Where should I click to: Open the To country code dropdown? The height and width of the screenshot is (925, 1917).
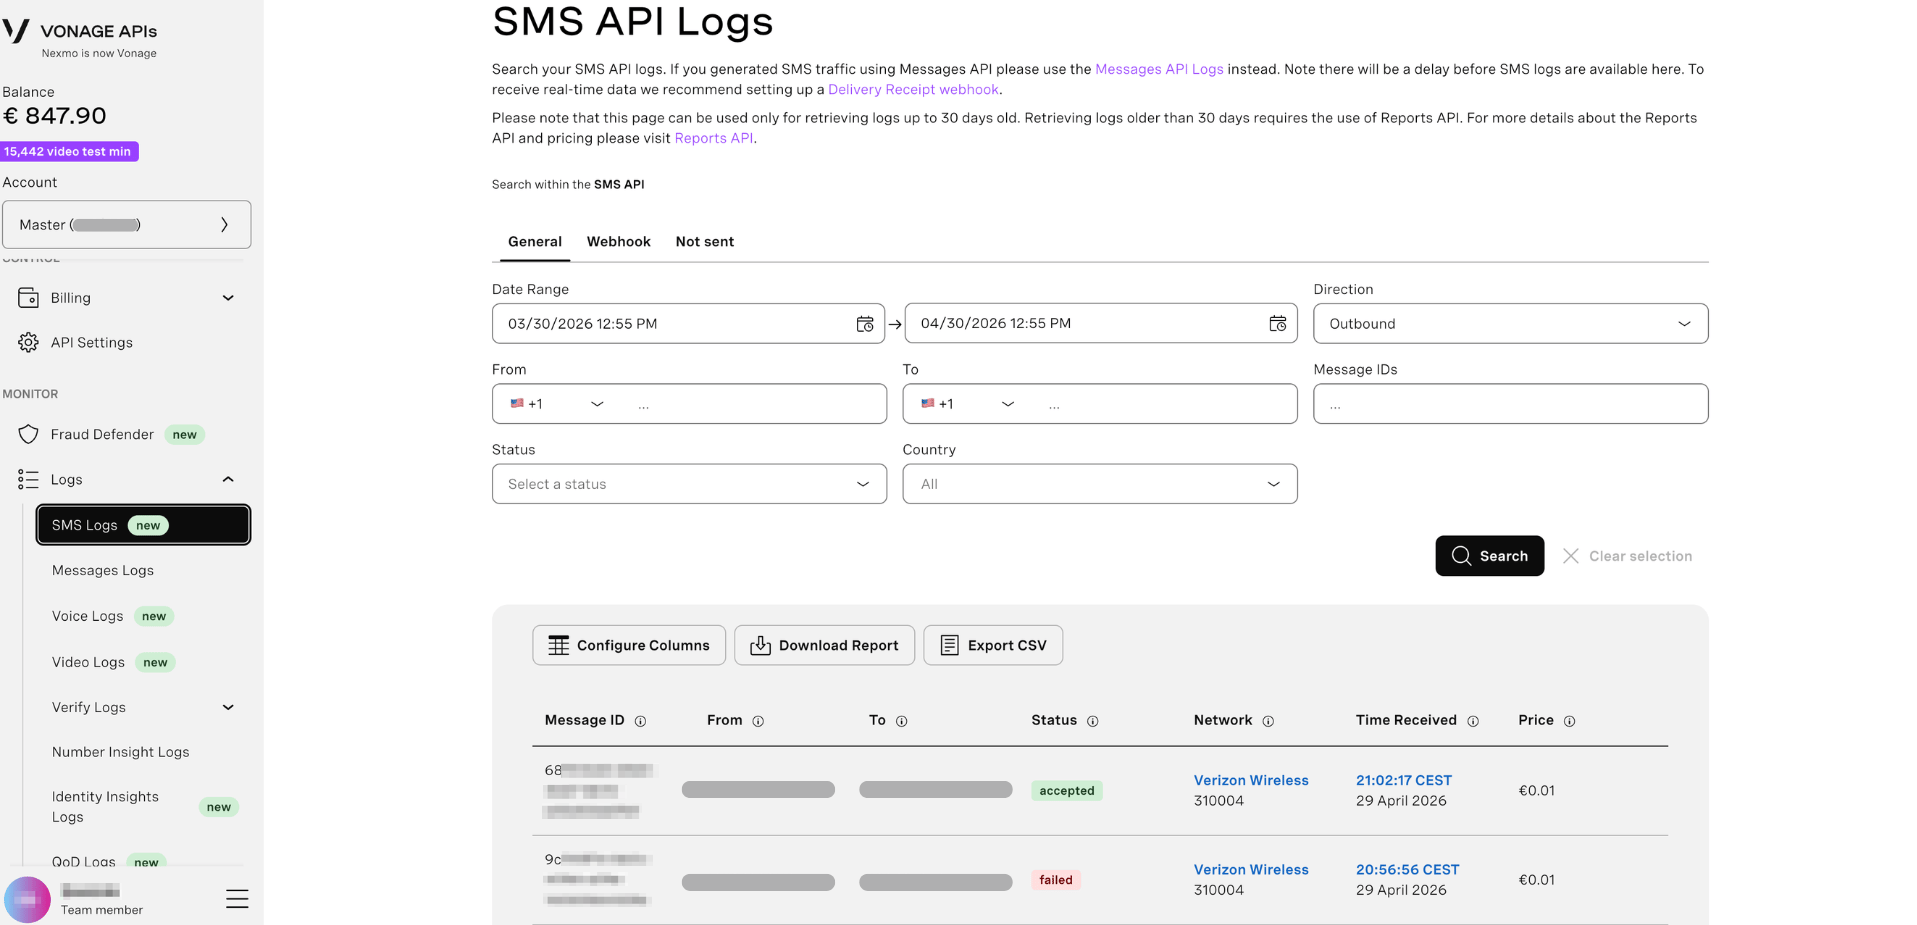pyautogui.click(x=967, y=404)
